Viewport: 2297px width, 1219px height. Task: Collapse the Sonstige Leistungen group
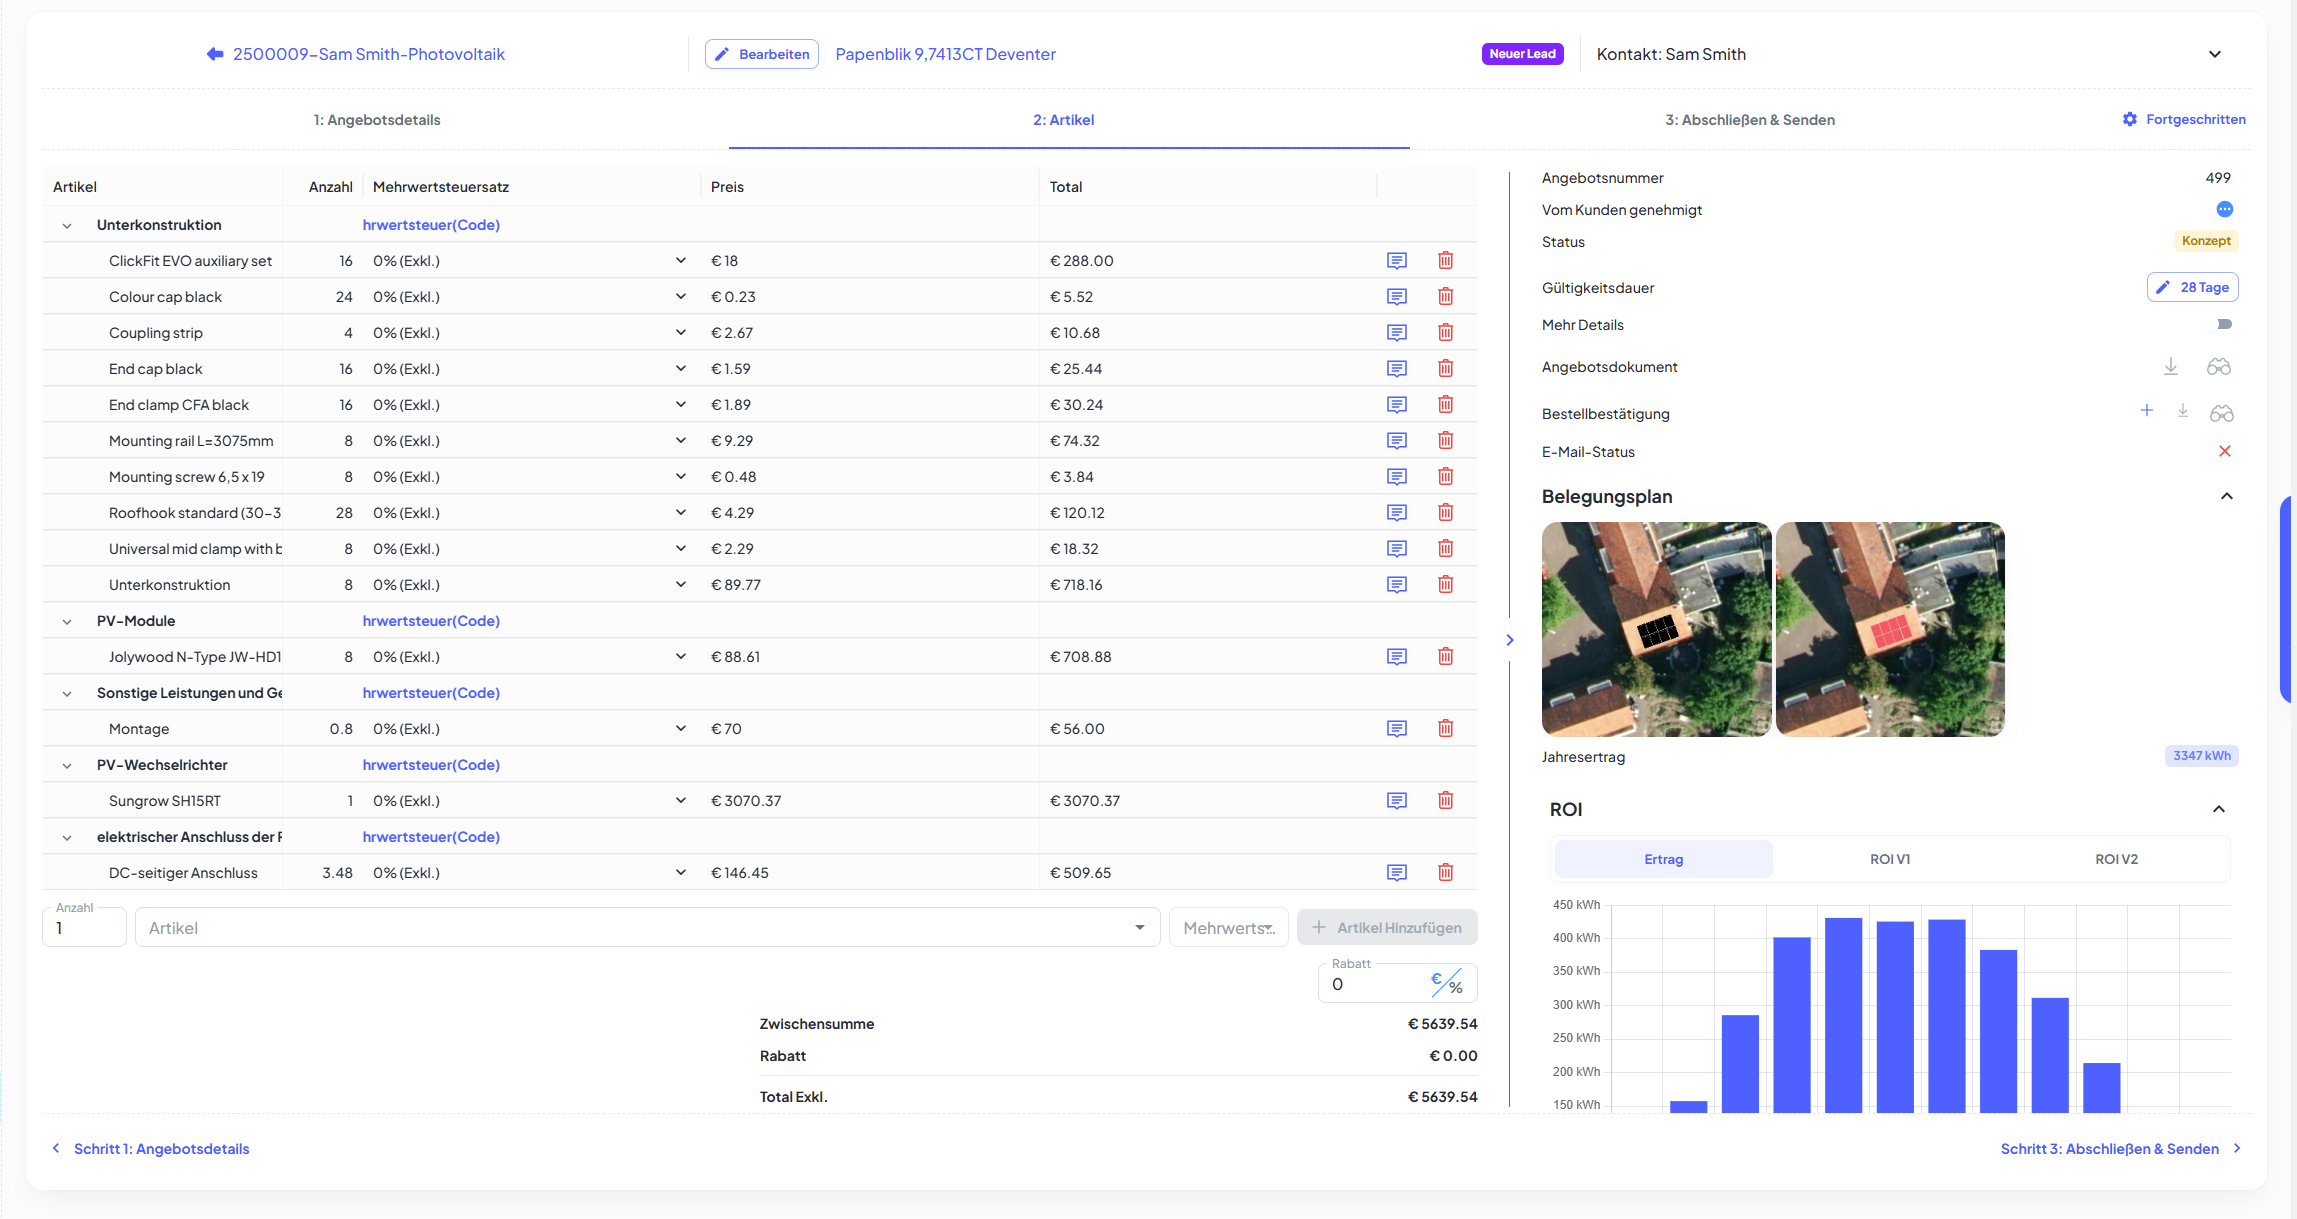click(67, 694)
